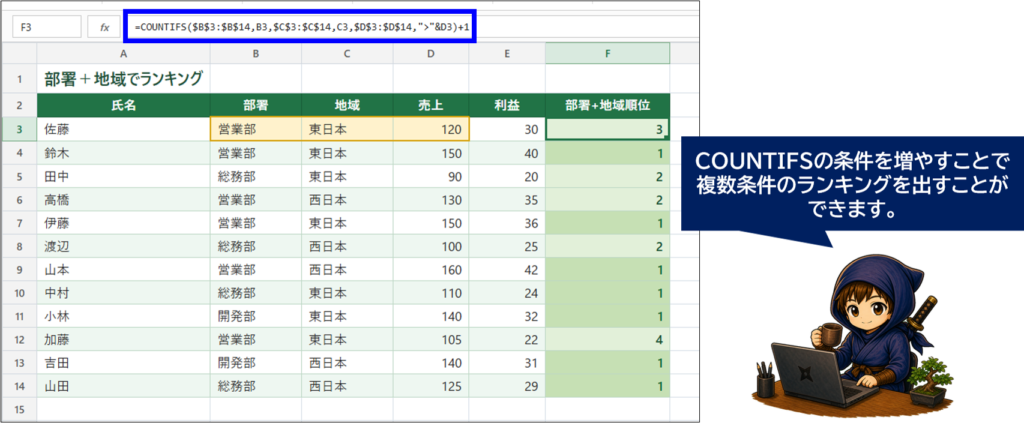Select name cell 高橋
The width and height of the screenshot is (1024, 423).
click(123, 200)
